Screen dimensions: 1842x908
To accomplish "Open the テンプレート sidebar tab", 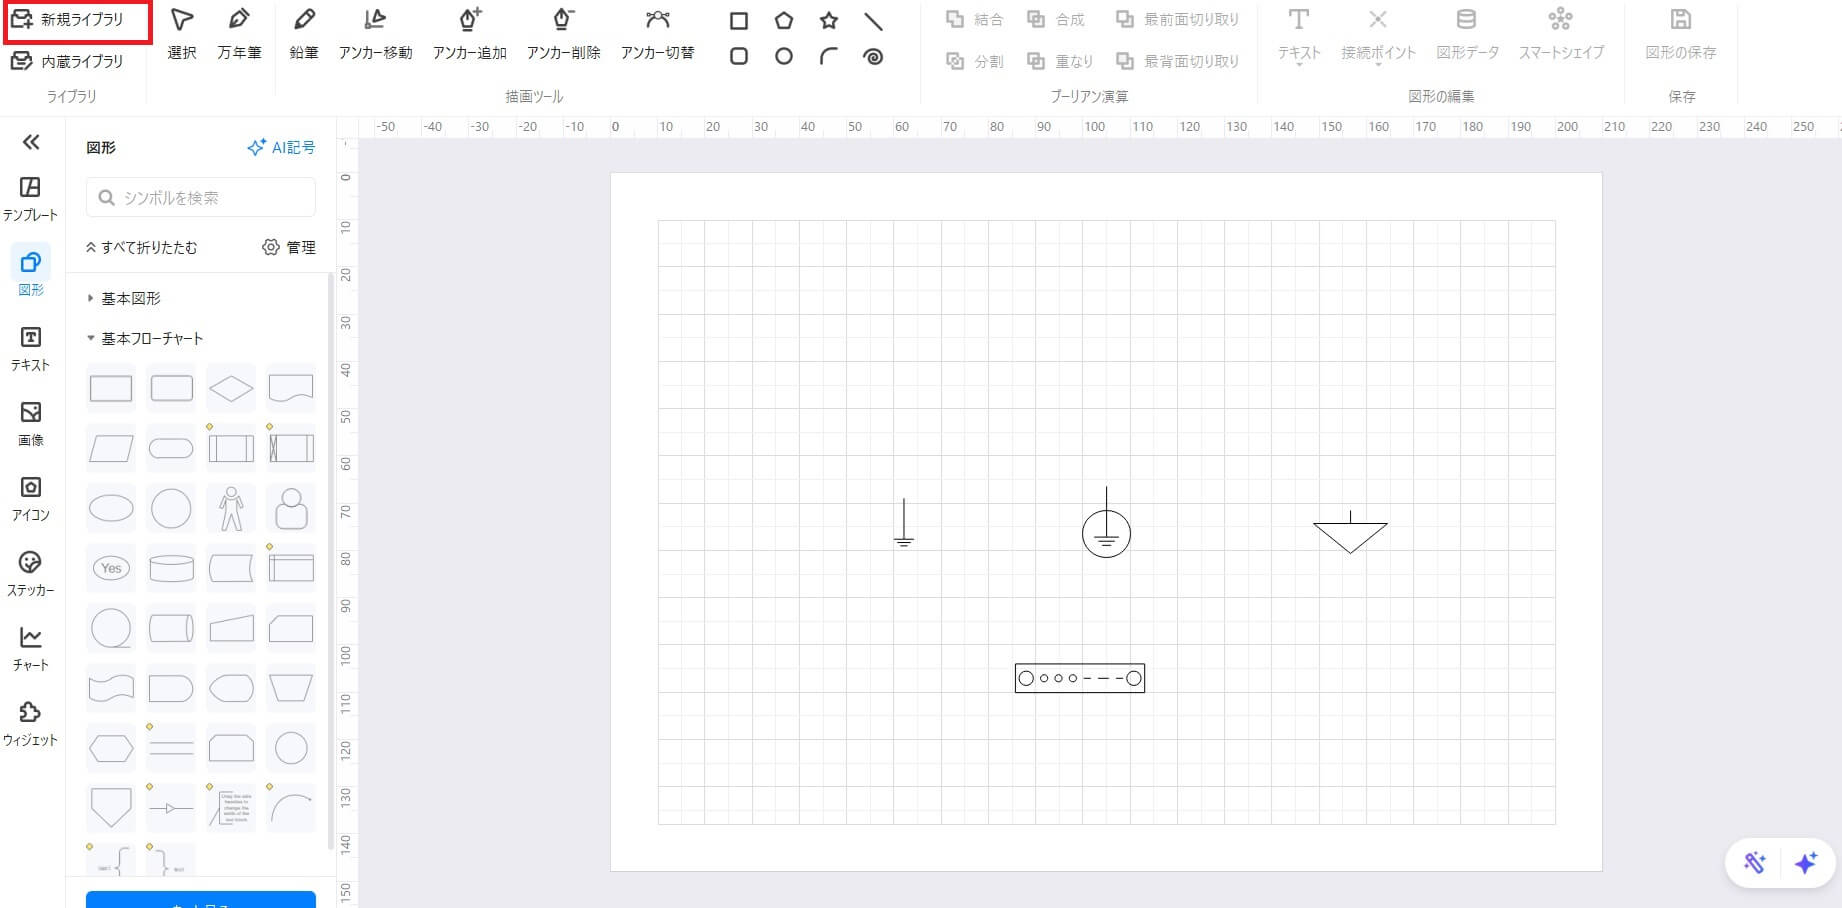I will (30, 199).
